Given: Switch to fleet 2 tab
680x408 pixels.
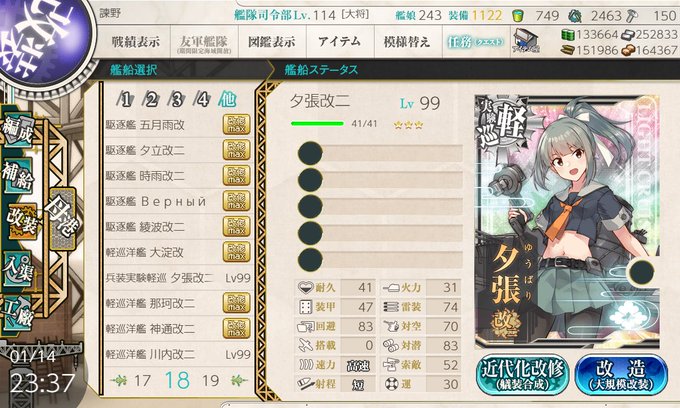Looking at the screenshot, I should 151,100.
